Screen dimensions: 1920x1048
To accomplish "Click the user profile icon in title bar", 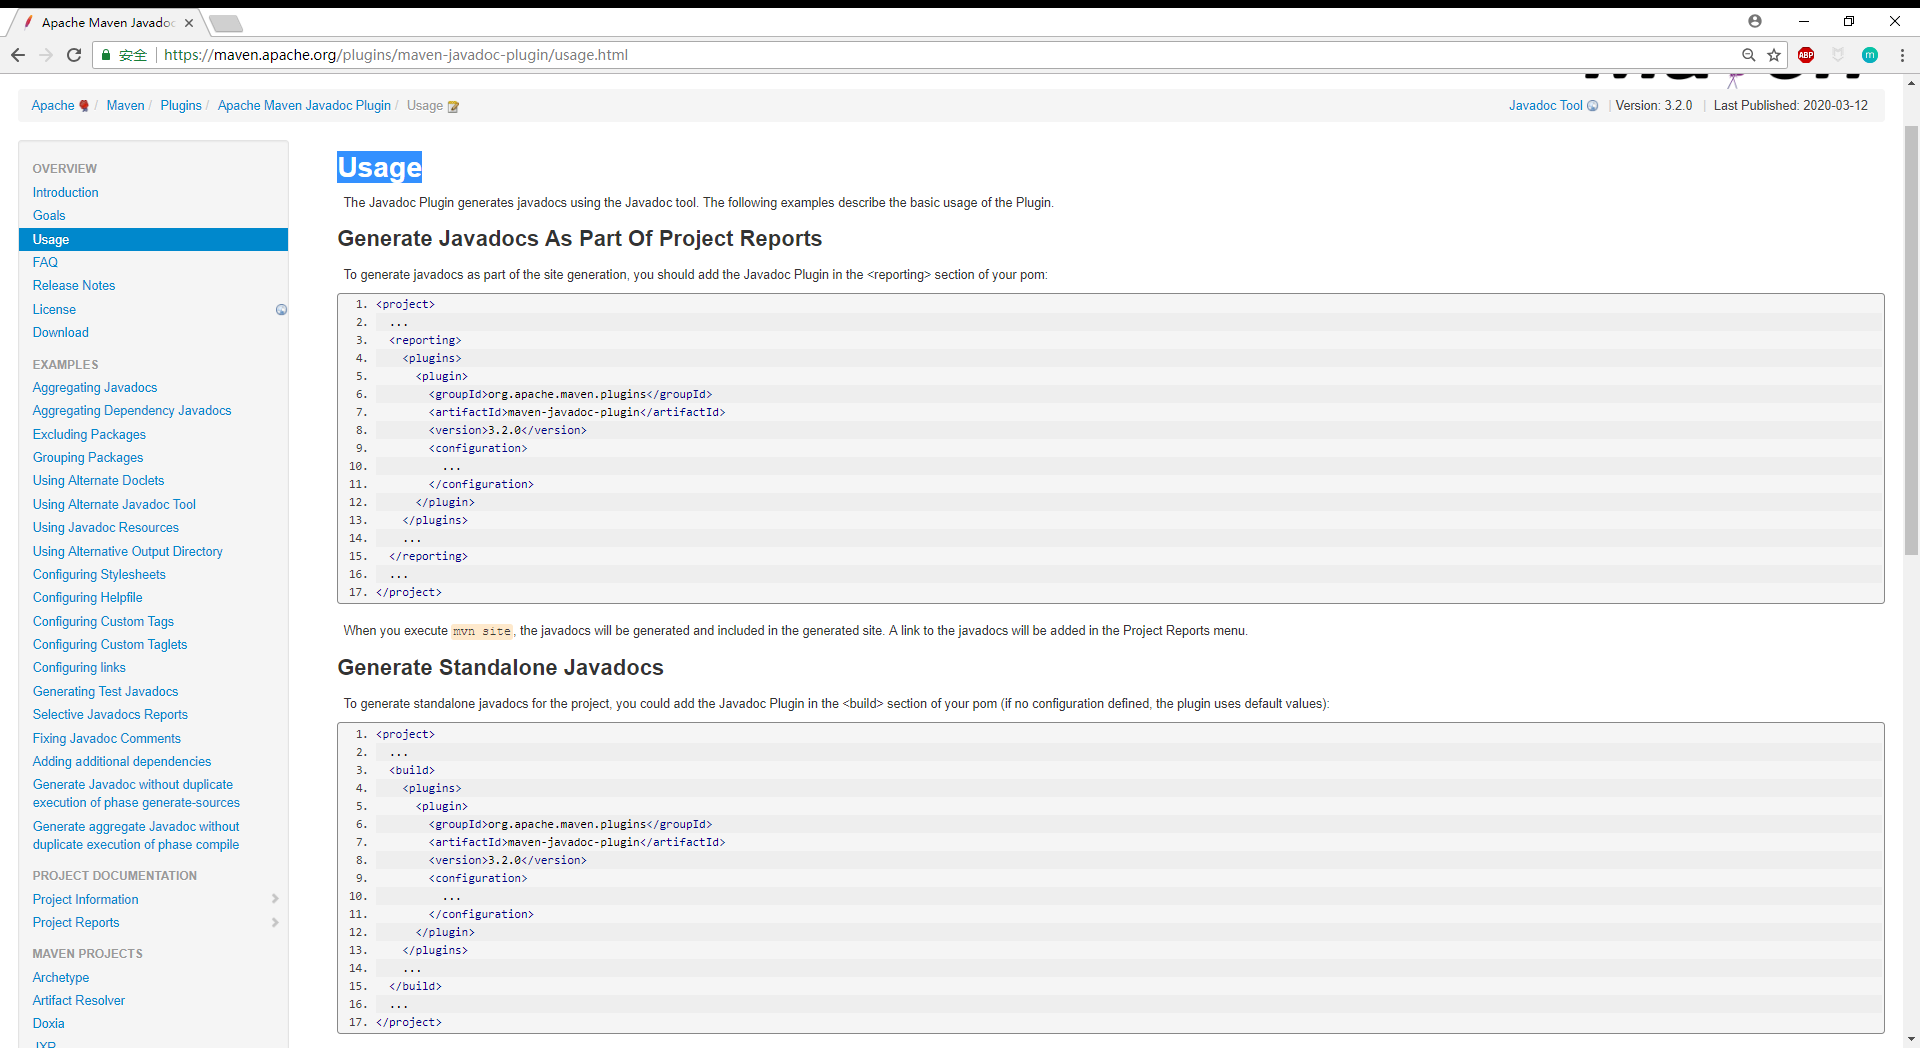I will click(1755, 21).
